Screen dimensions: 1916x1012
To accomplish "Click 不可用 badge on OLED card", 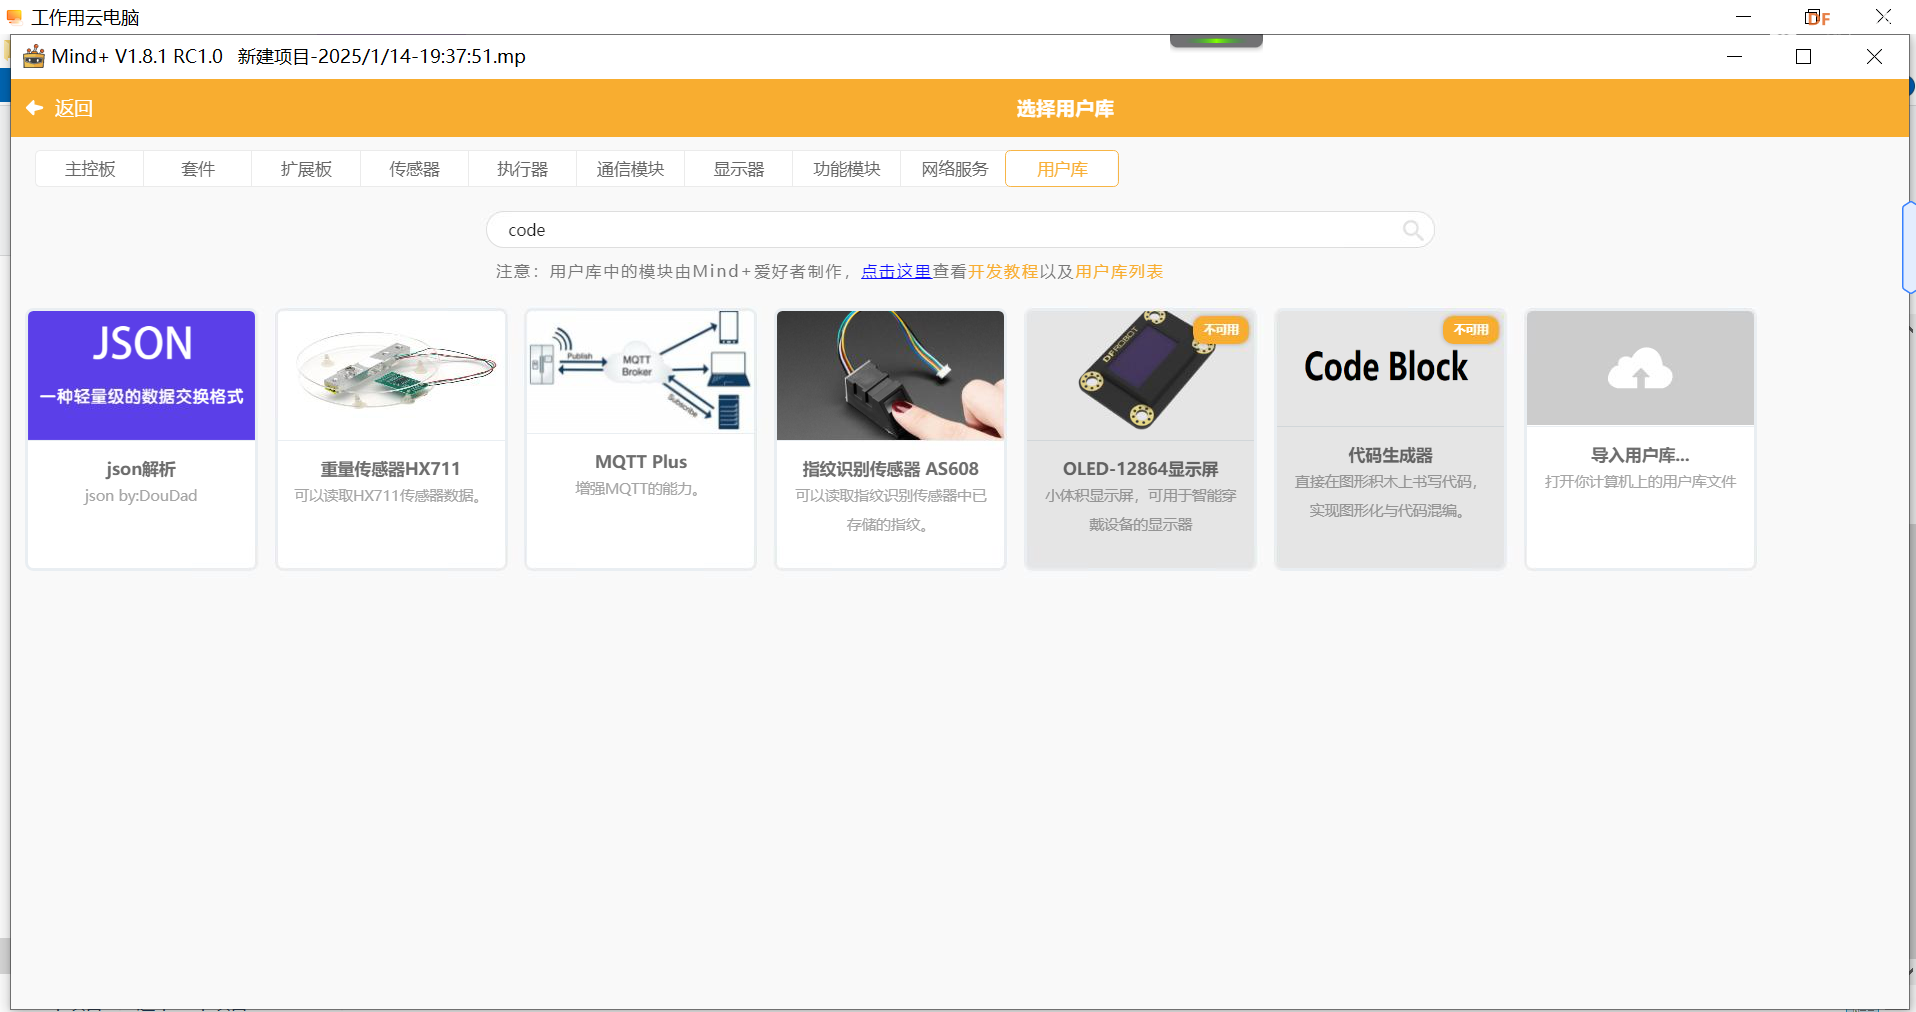I will [x=1221, y=330].
